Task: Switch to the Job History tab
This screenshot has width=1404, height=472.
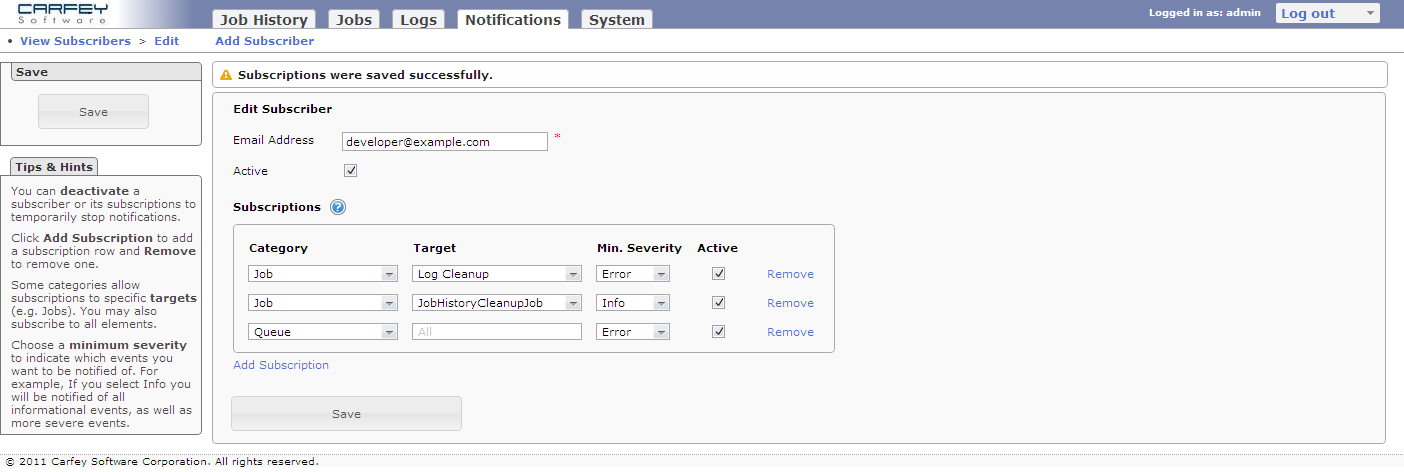Action: pos(264,20)
